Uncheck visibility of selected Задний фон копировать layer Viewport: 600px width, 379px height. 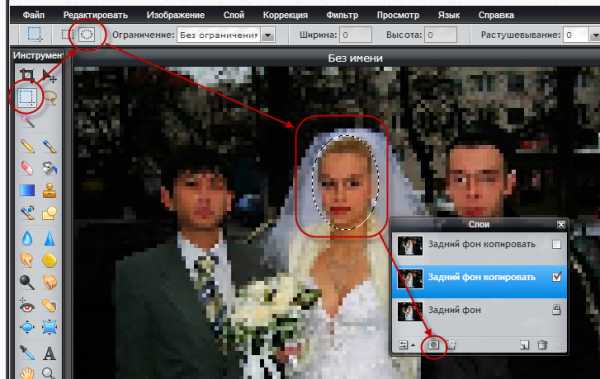point(556,277)
